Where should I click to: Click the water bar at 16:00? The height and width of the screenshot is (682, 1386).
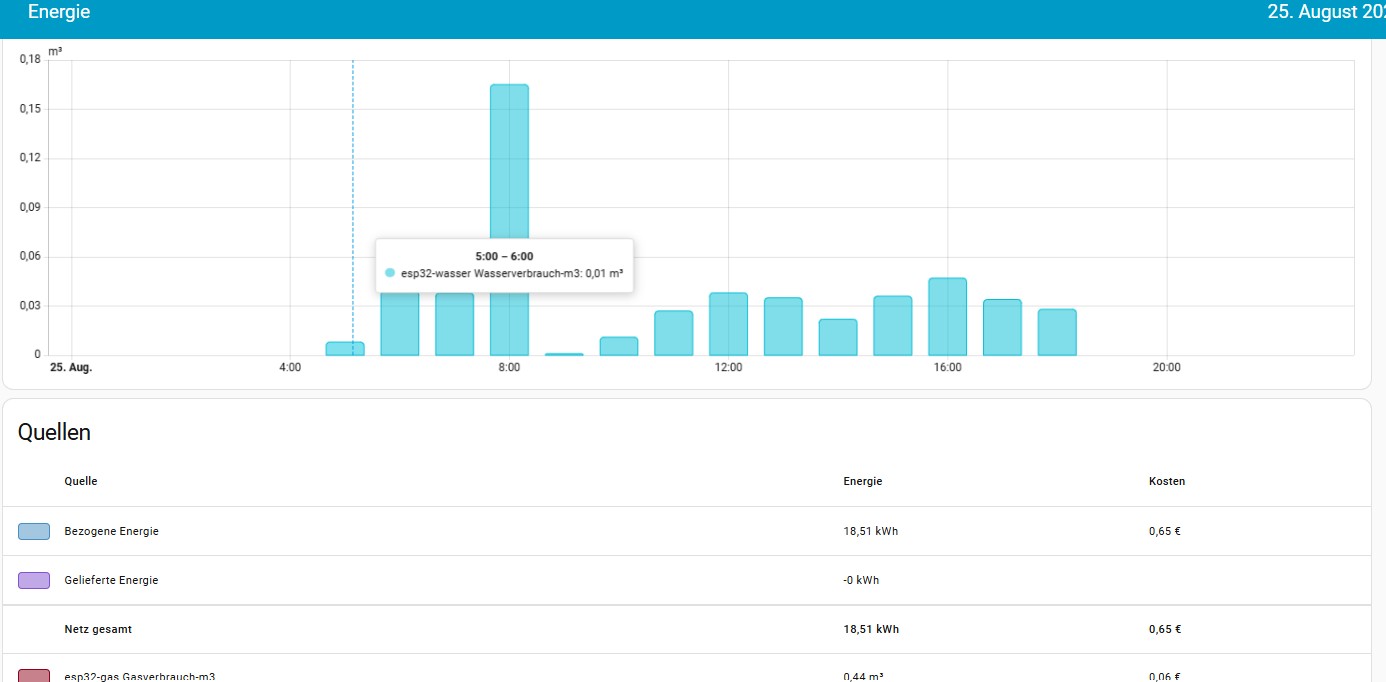(x=947, y=316)
